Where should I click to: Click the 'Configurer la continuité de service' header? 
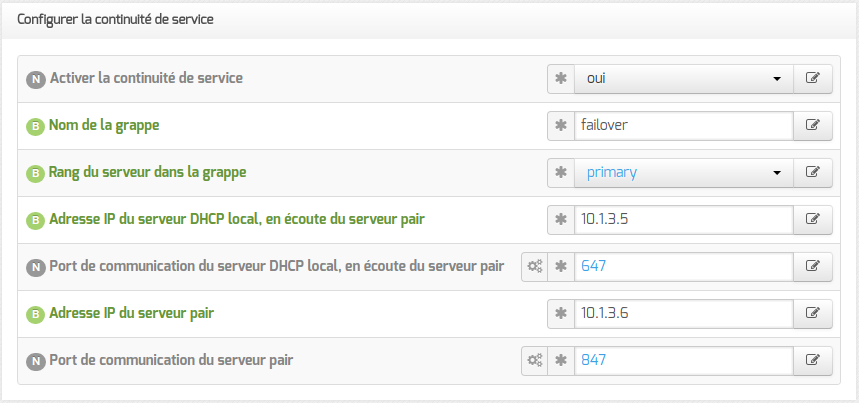click(x=116, y=20)
